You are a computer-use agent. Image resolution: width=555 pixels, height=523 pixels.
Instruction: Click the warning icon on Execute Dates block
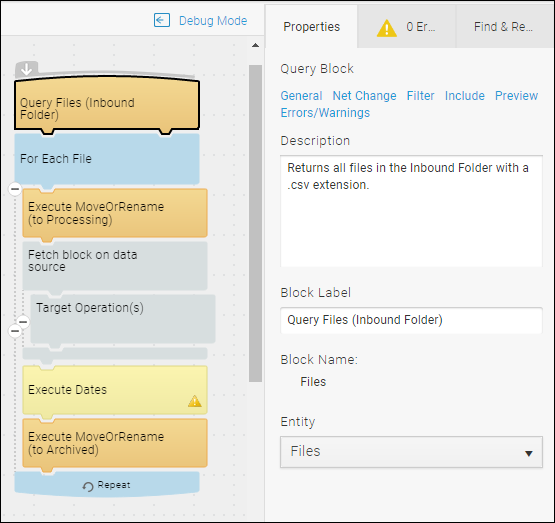coord(195,401)
